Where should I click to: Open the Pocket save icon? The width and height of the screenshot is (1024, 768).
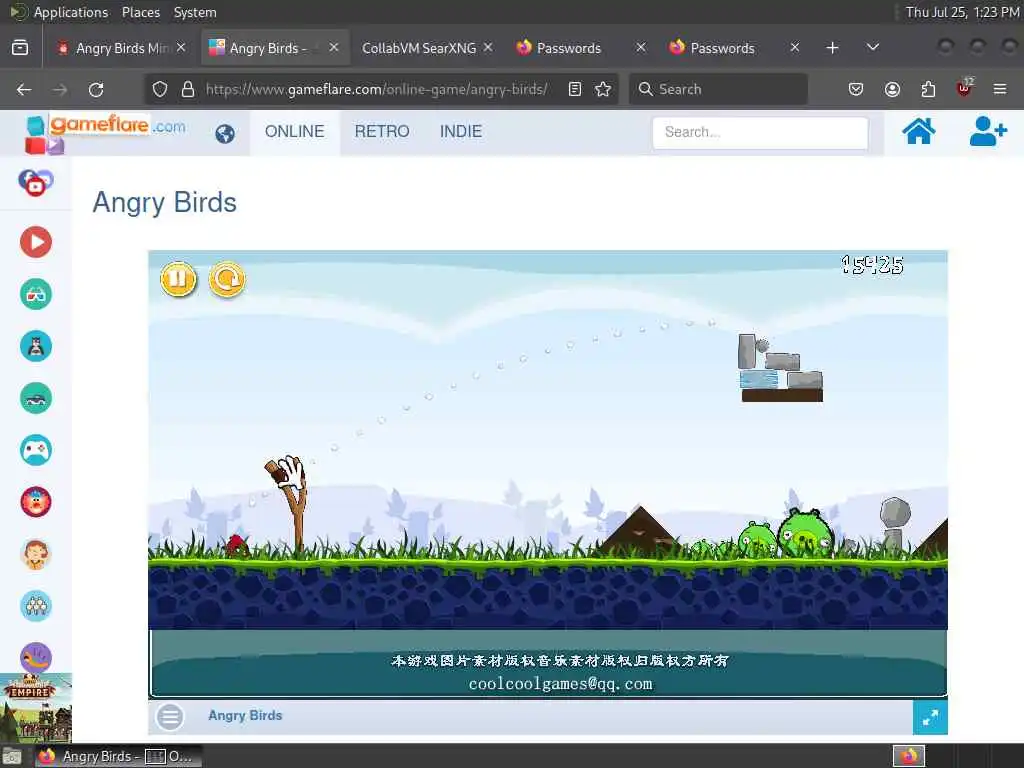[856, 89]
